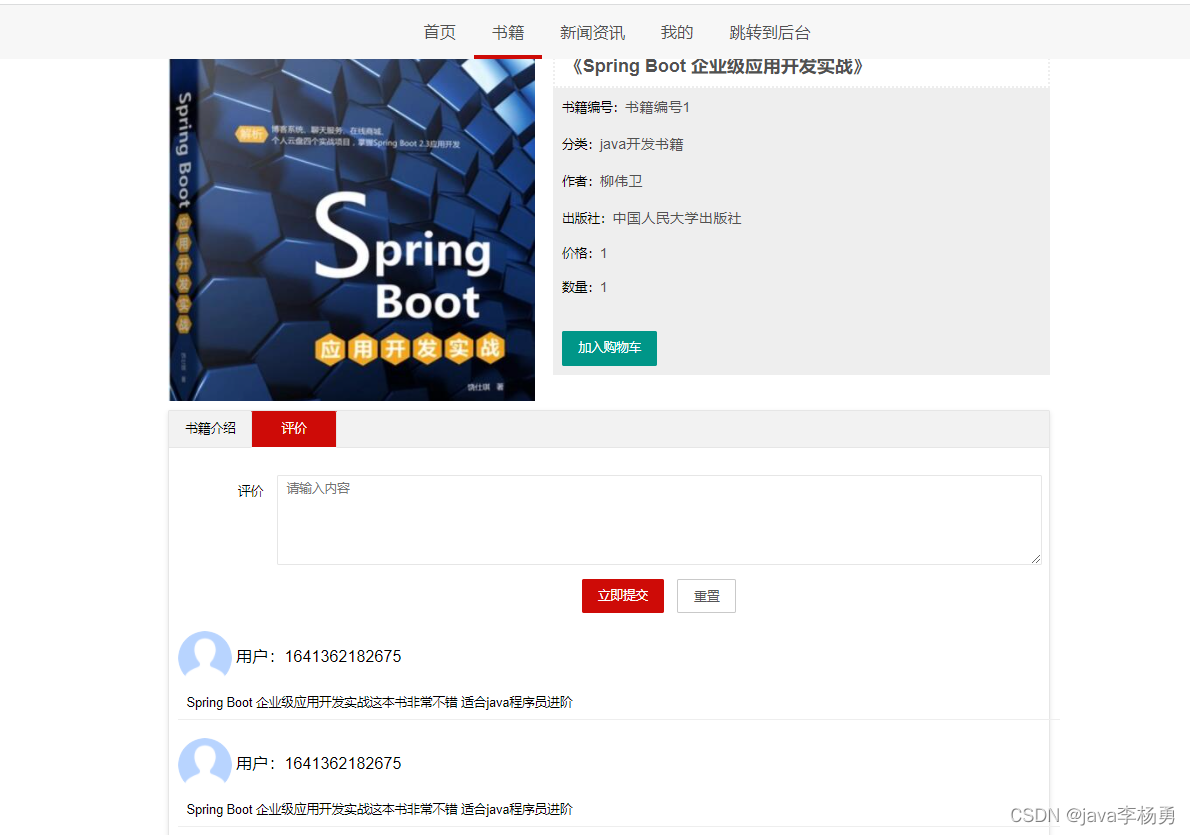This screenshot has height=835, width=1190.
Task: Click the Spring Boot book cover image
Action: 352,230
